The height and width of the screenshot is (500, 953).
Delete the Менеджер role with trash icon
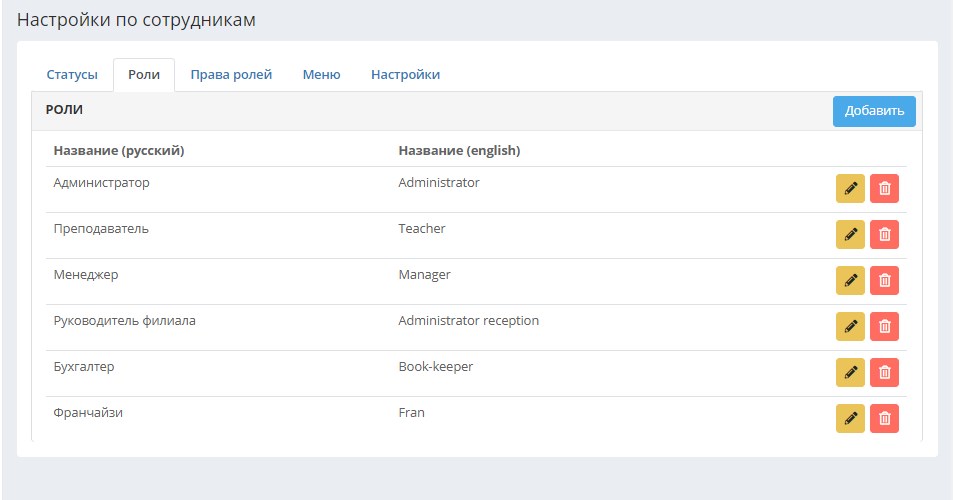[884, 281]
